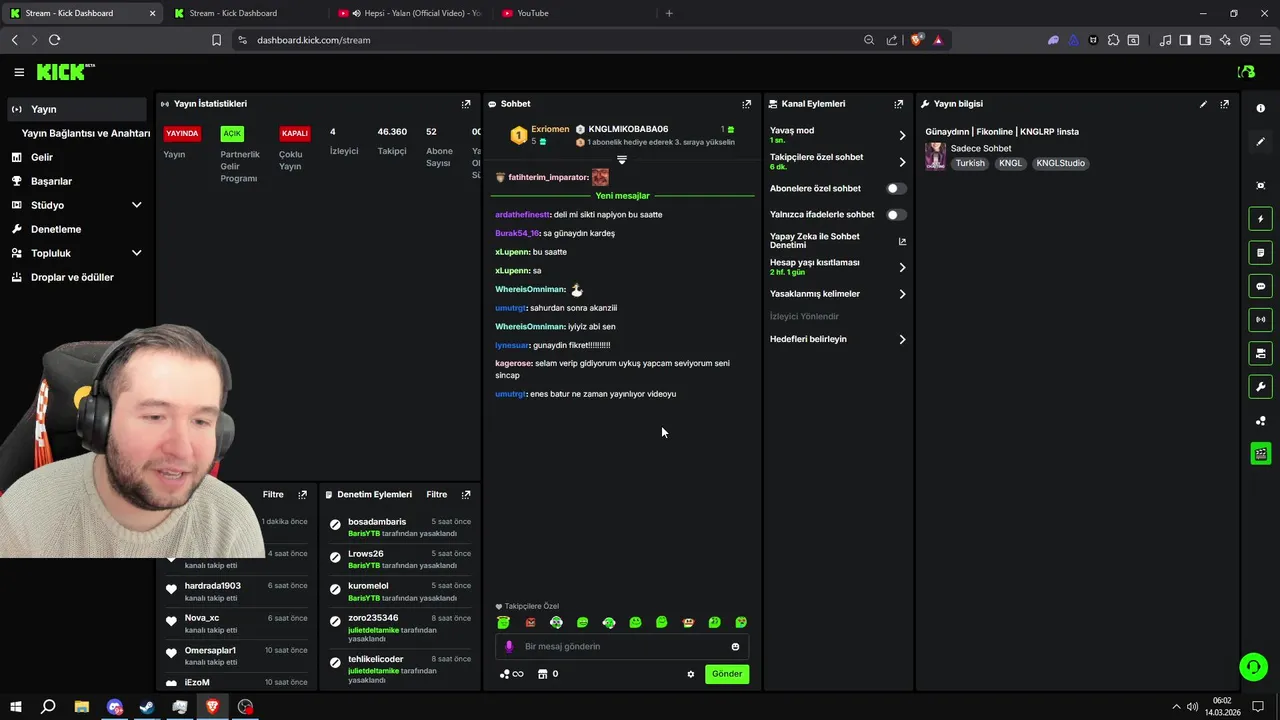Toggle Abonelere özel sohbet switch
The image size is (1280, 720).
point(896,188)
